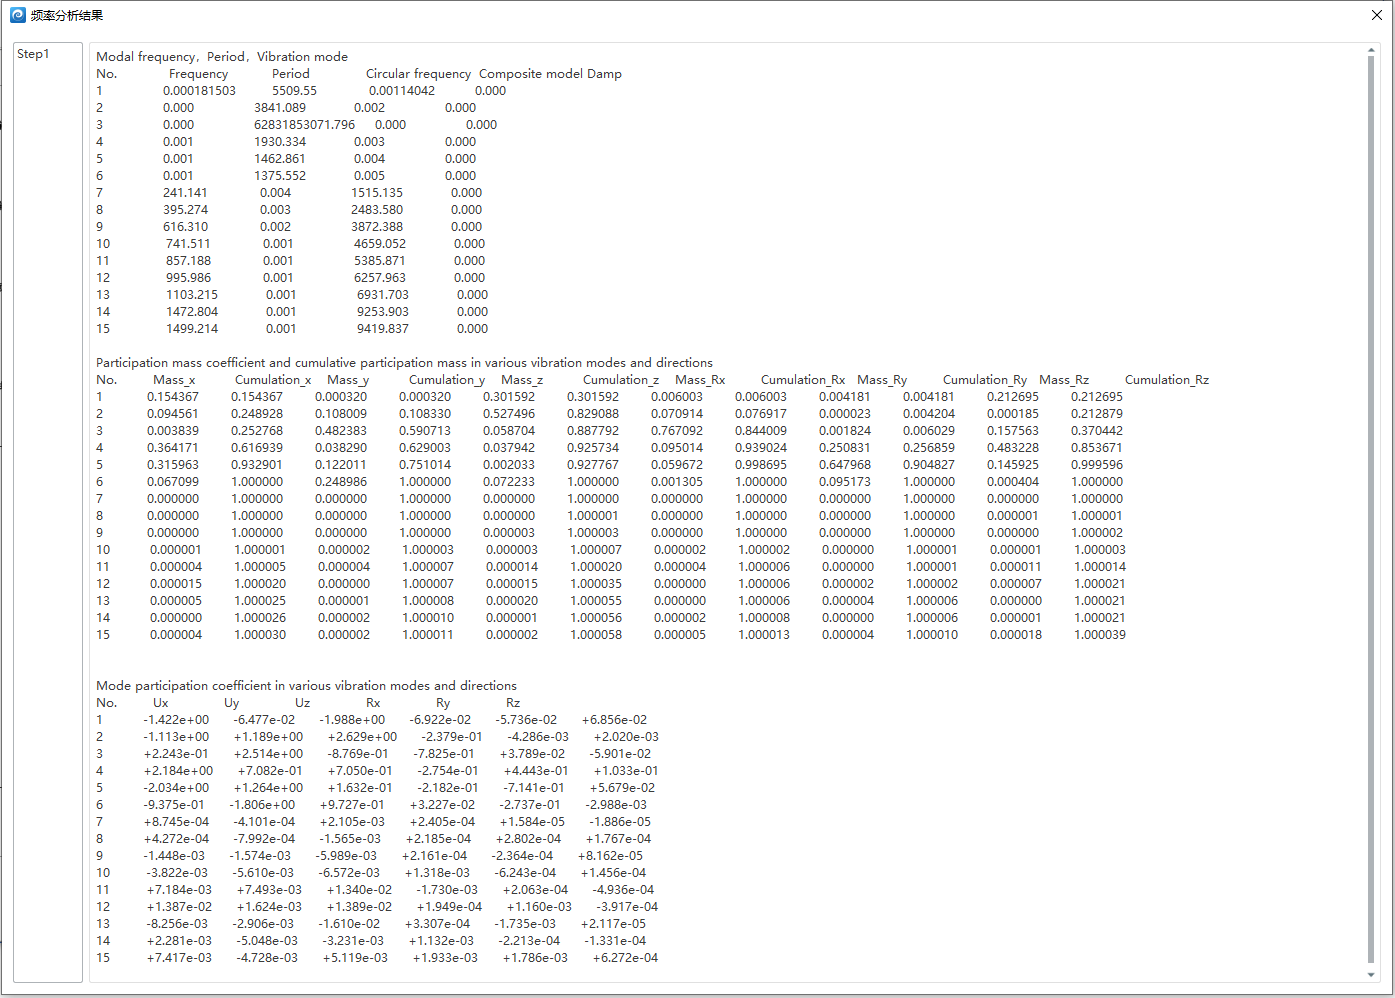Click the Mass_x value 0.154367 in row 1
1395x998 pixels.
point(173,397)
